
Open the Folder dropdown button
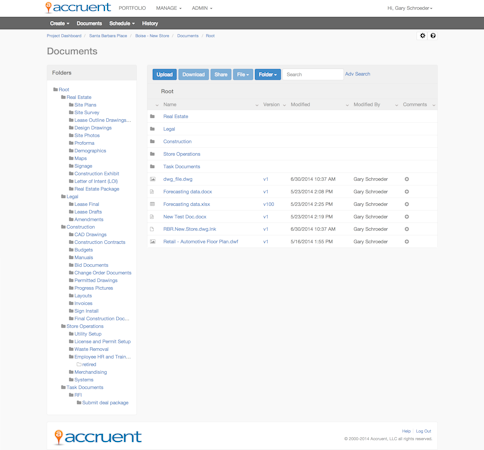click(x=268, y=74)
